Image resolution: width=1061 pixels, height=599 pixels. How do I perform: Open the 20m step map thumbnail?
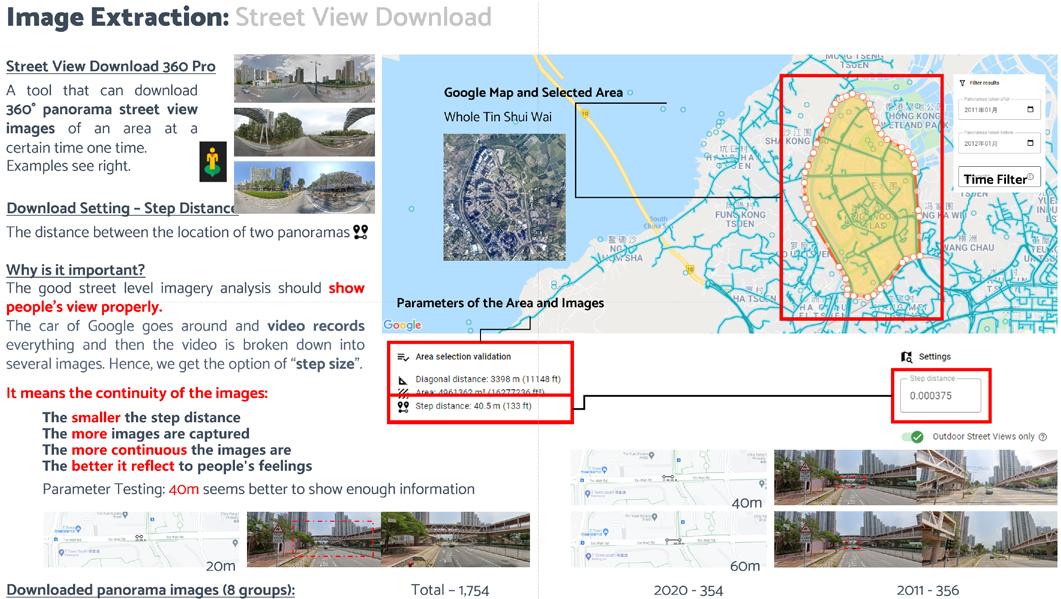(x=141, y=539)
